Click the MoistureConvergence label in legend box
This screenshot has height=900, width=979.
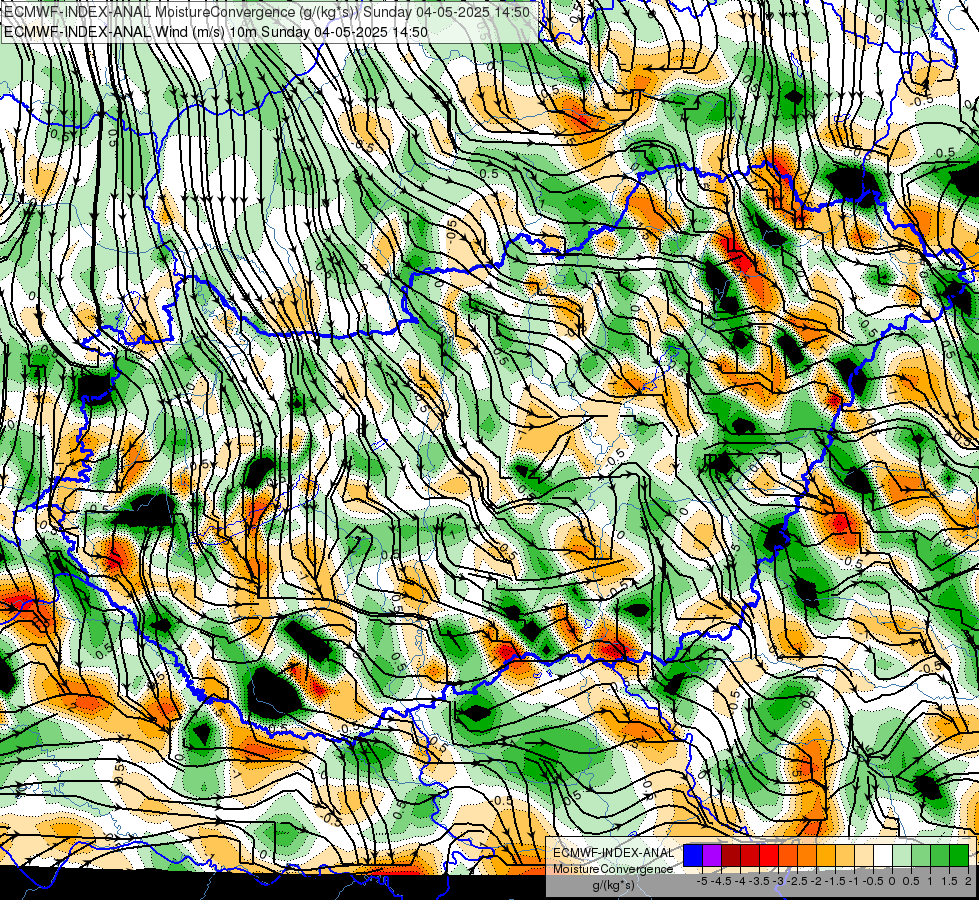[x=613, y=869]
